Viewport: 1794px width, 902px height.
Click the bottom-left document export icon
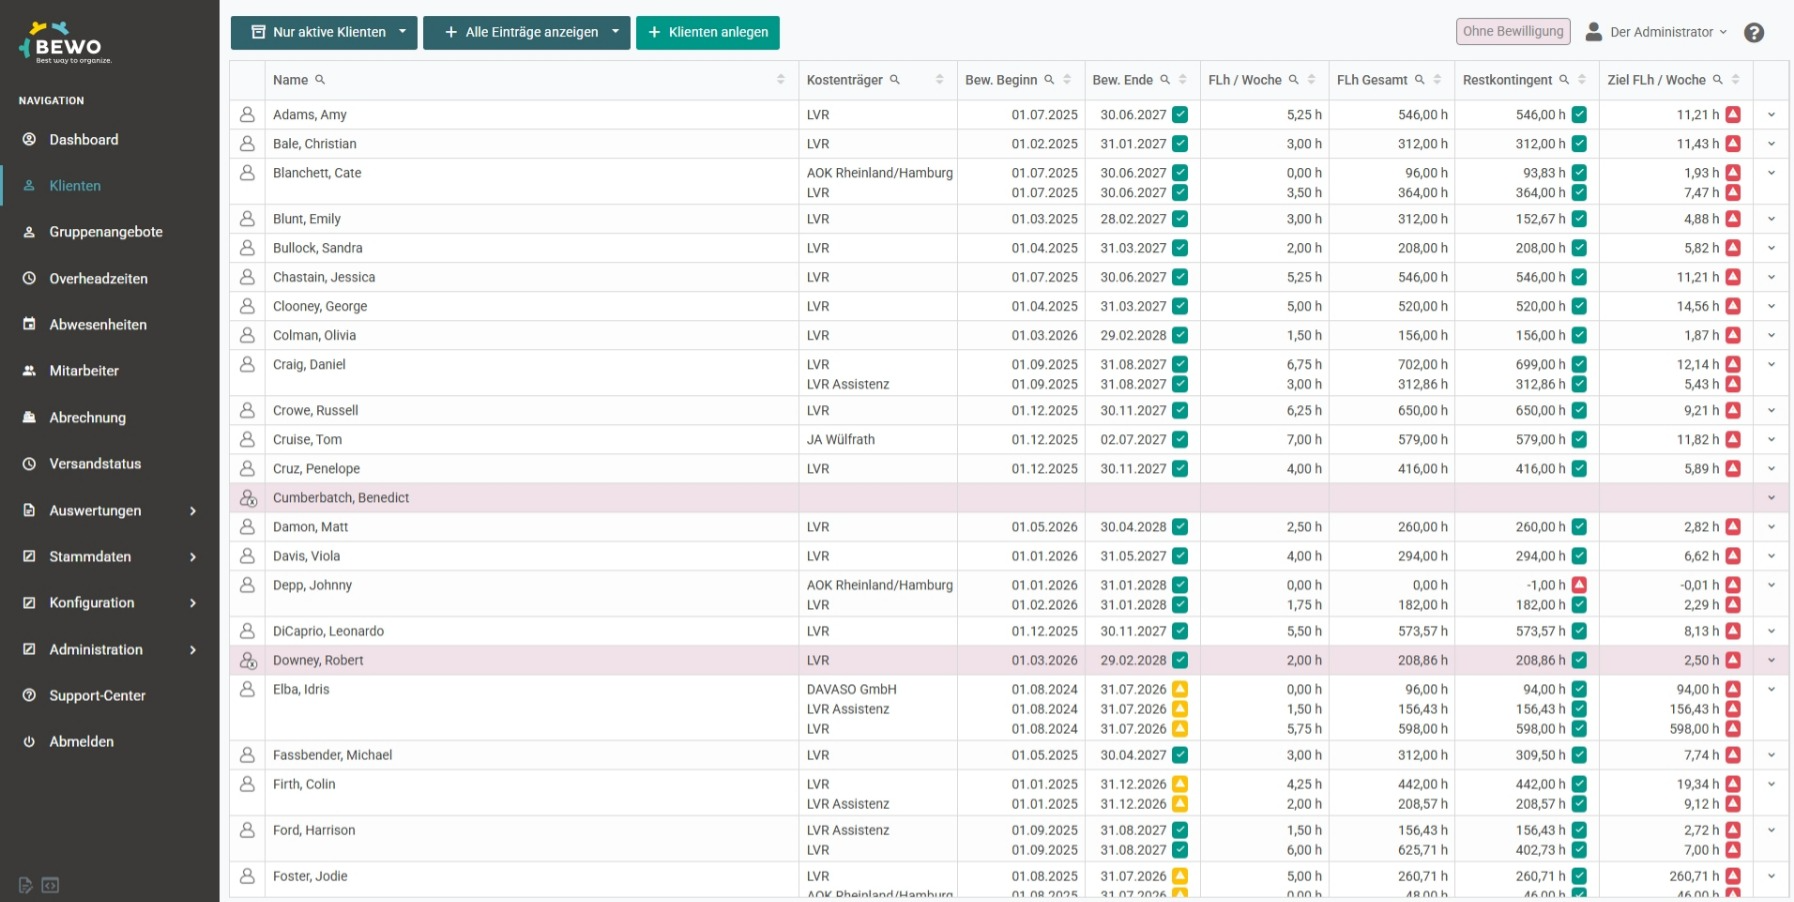[x=26, y=885]
